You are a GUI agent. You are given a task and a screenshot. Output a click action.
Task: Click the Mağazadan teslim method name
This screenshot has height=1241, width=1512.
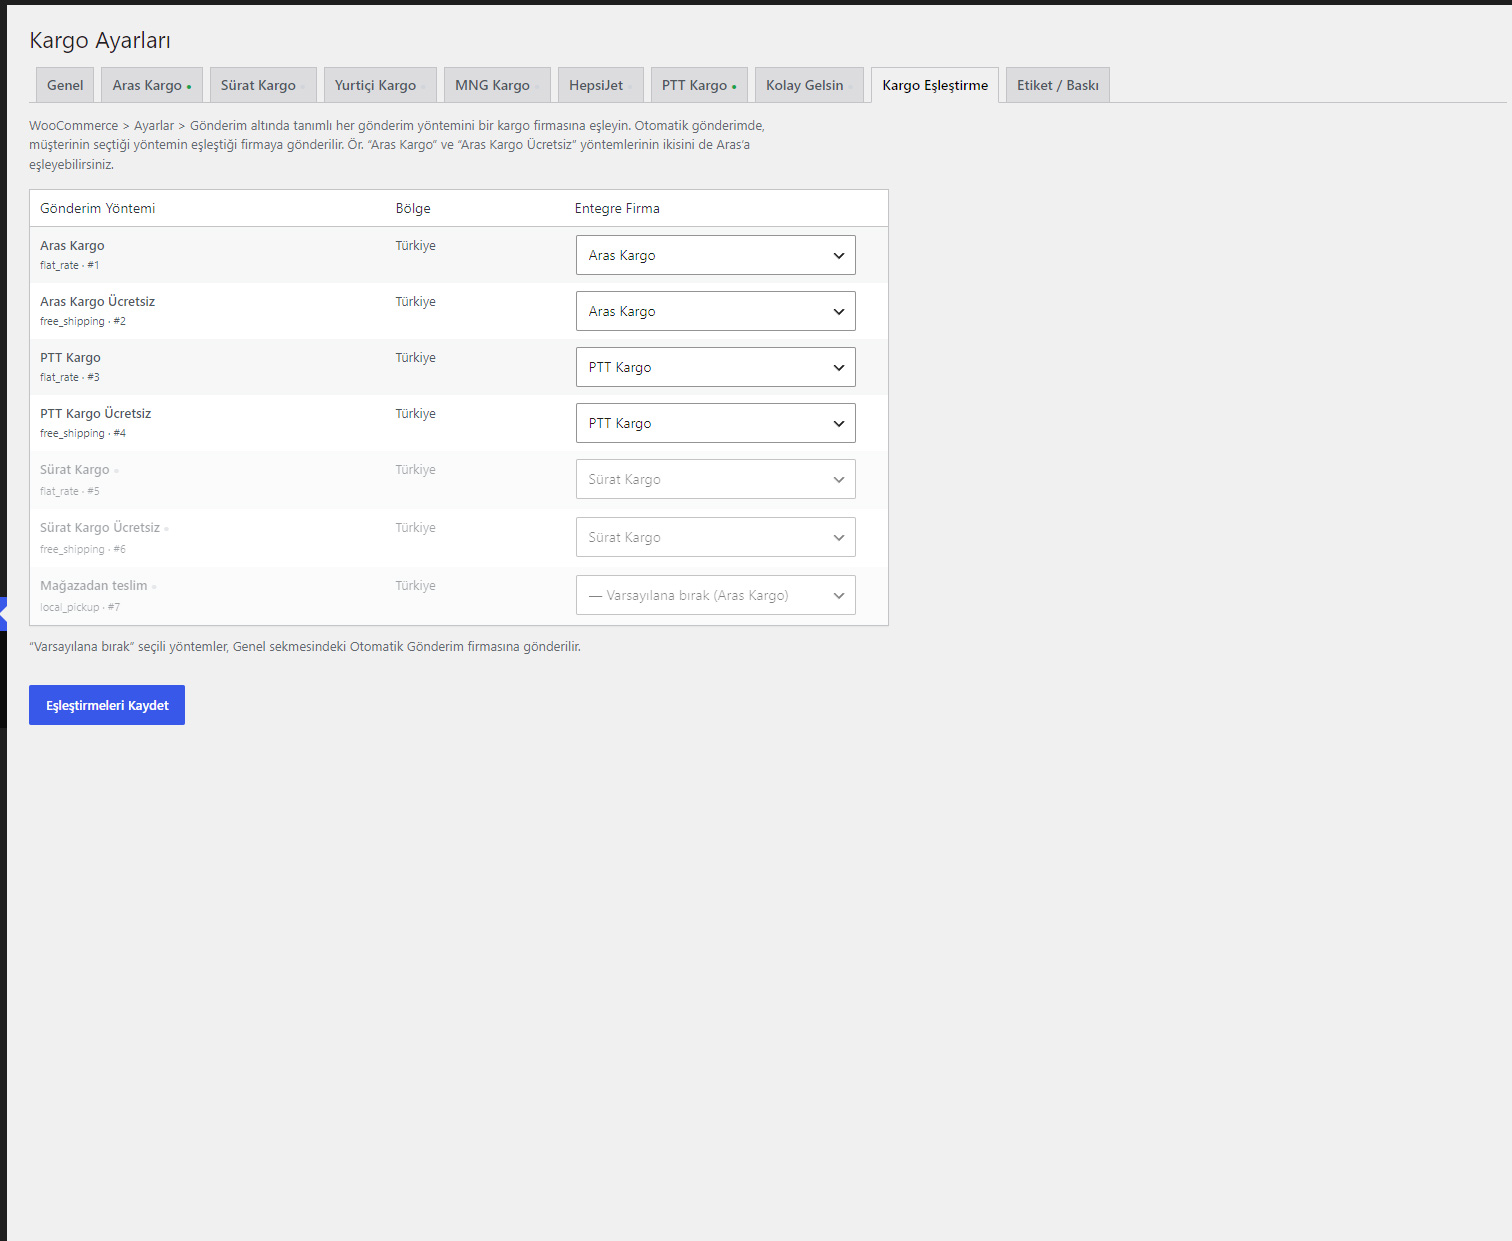(x=94, y=585)
